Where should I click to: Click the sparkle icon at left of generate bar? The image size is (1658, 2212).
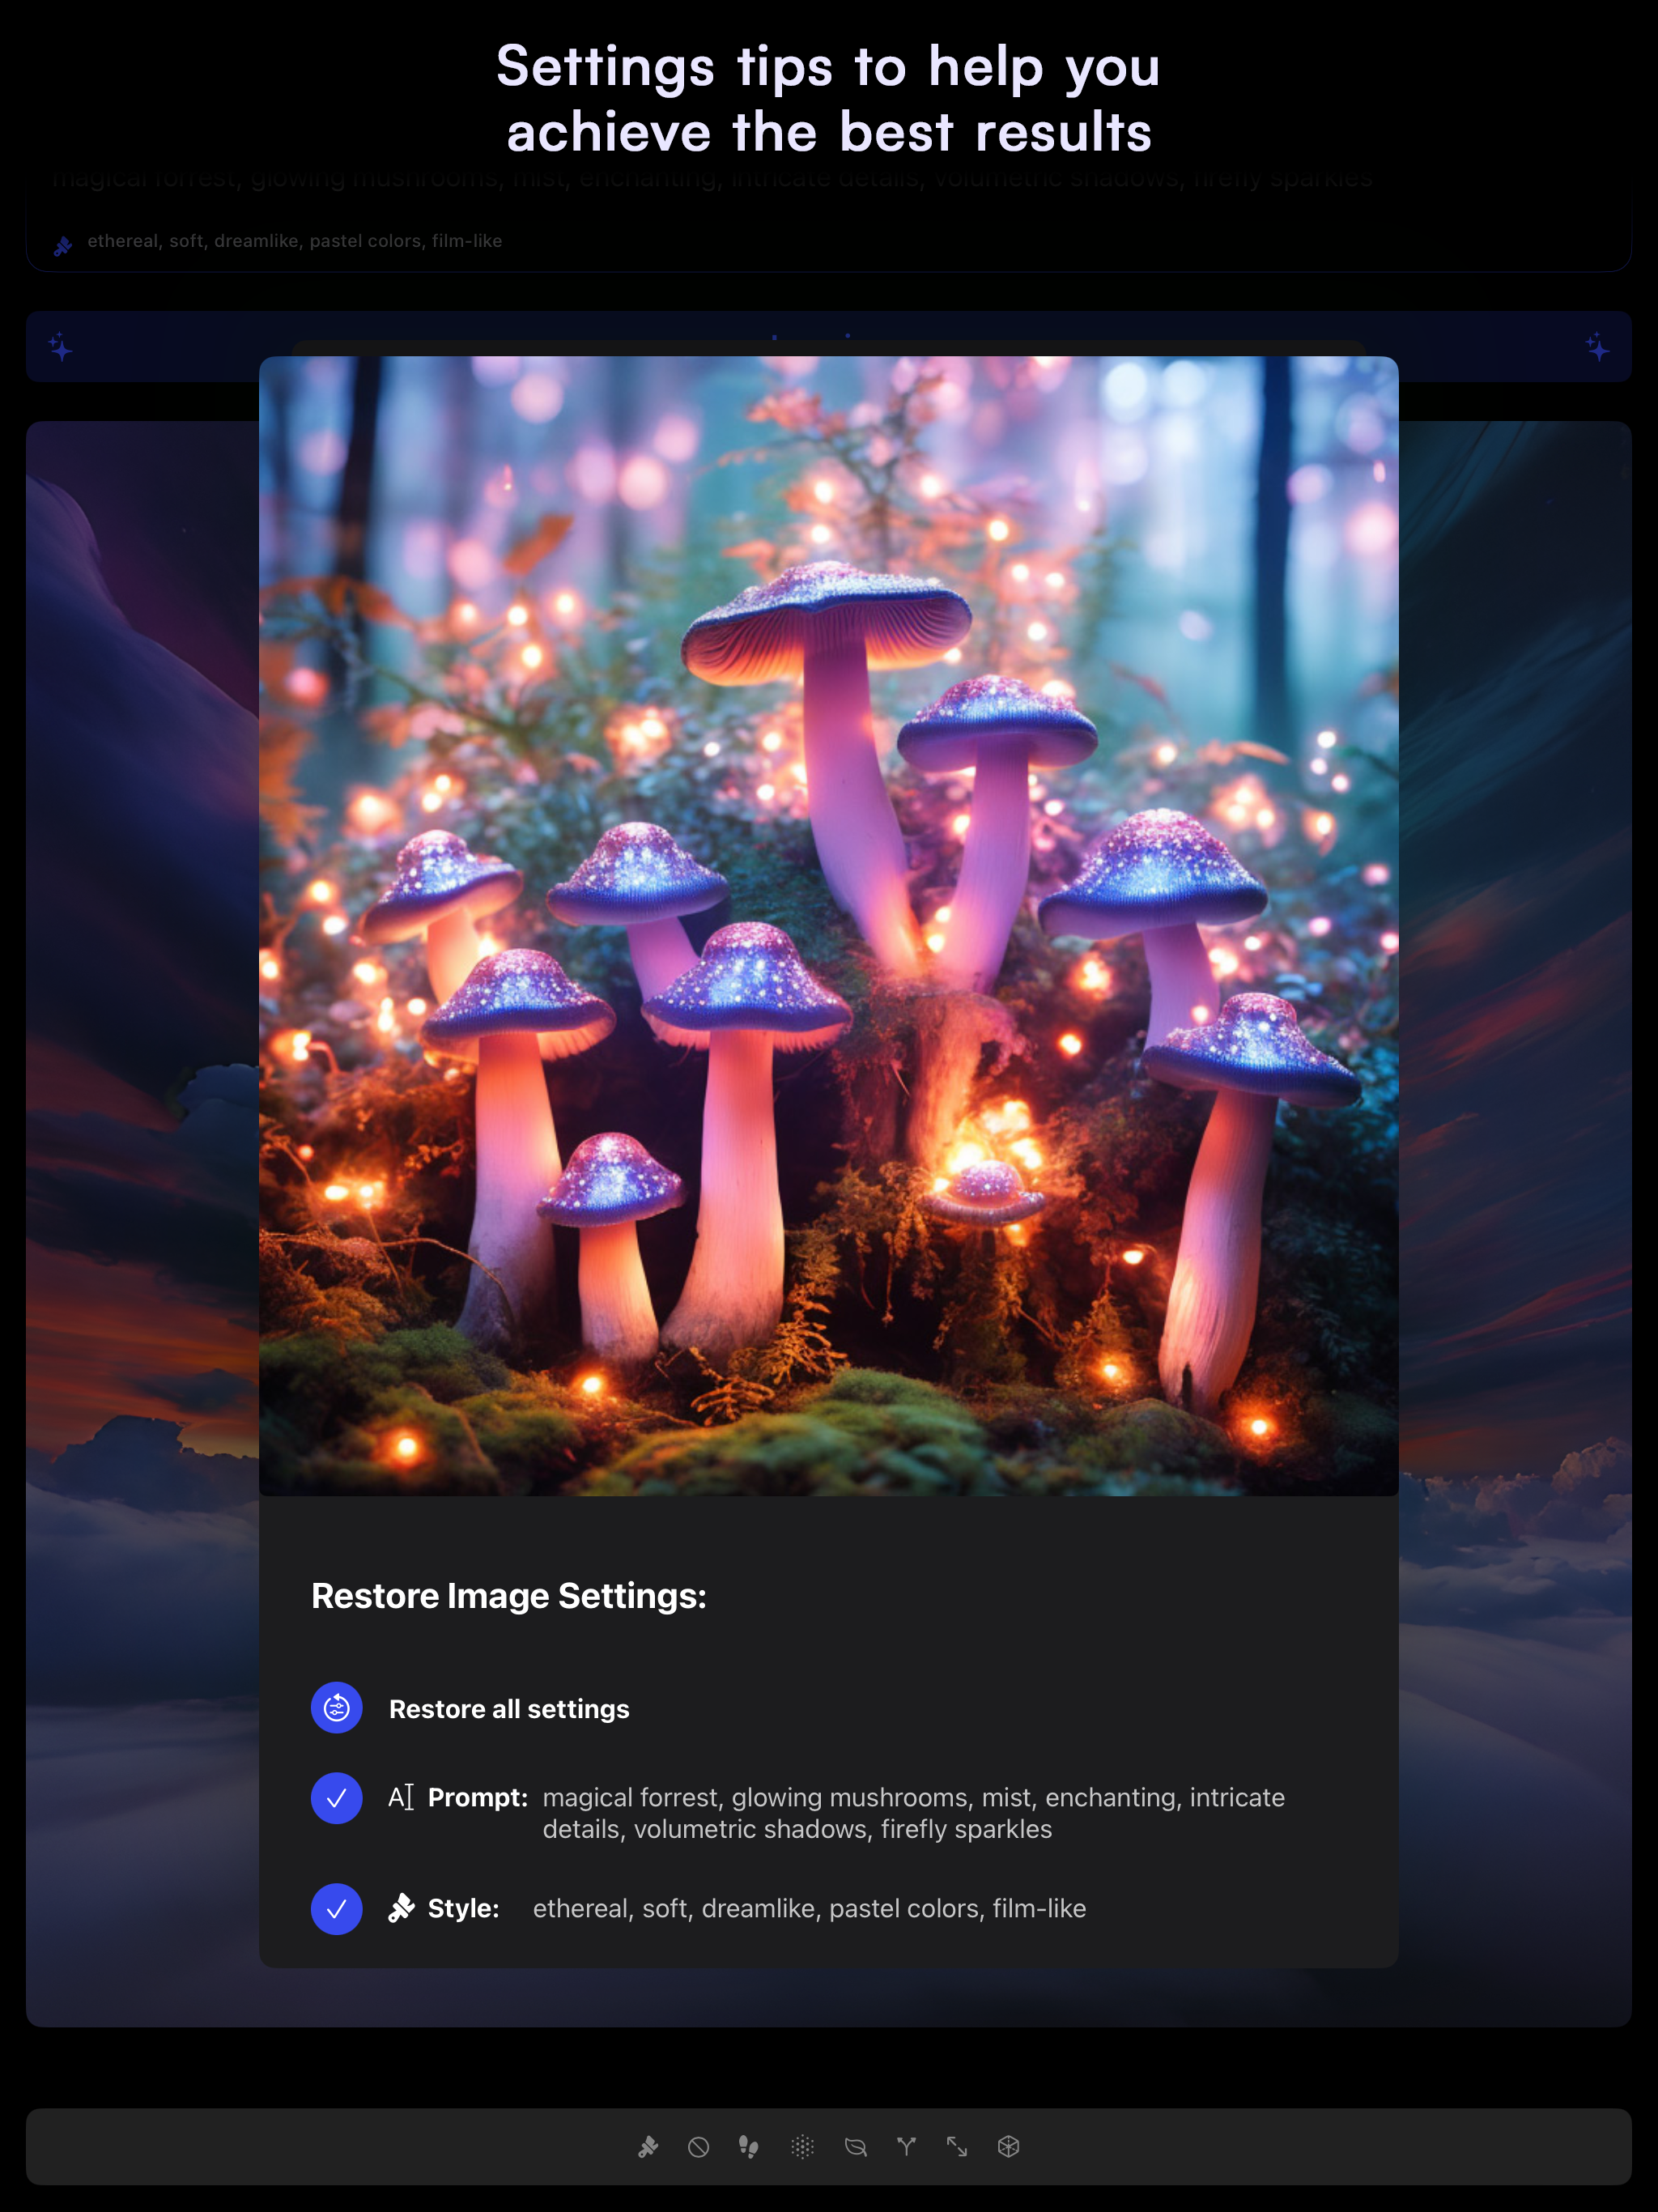(60, 348)
